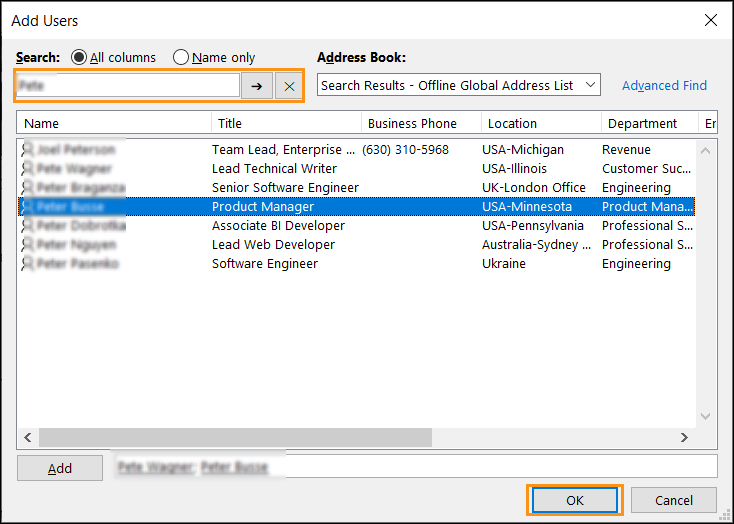Screen dimensions: 734x524
Task: Click contact icon in the Ukraine row
Action: (28, 264)
